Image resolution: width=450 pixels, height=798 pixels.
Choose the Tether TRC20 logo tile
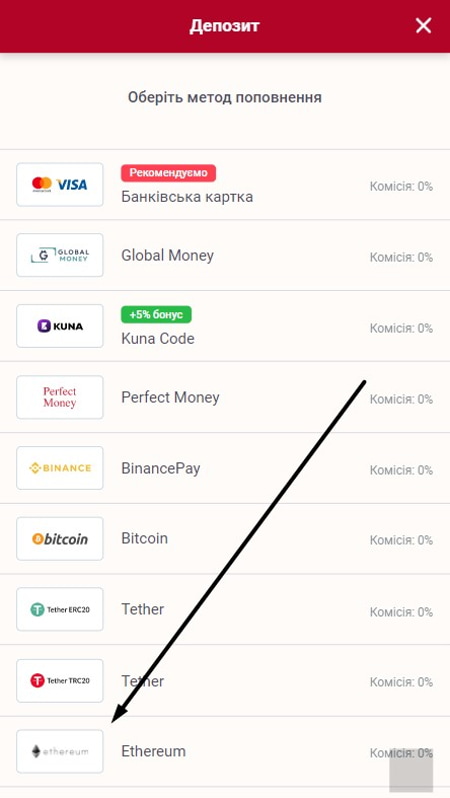60,680
